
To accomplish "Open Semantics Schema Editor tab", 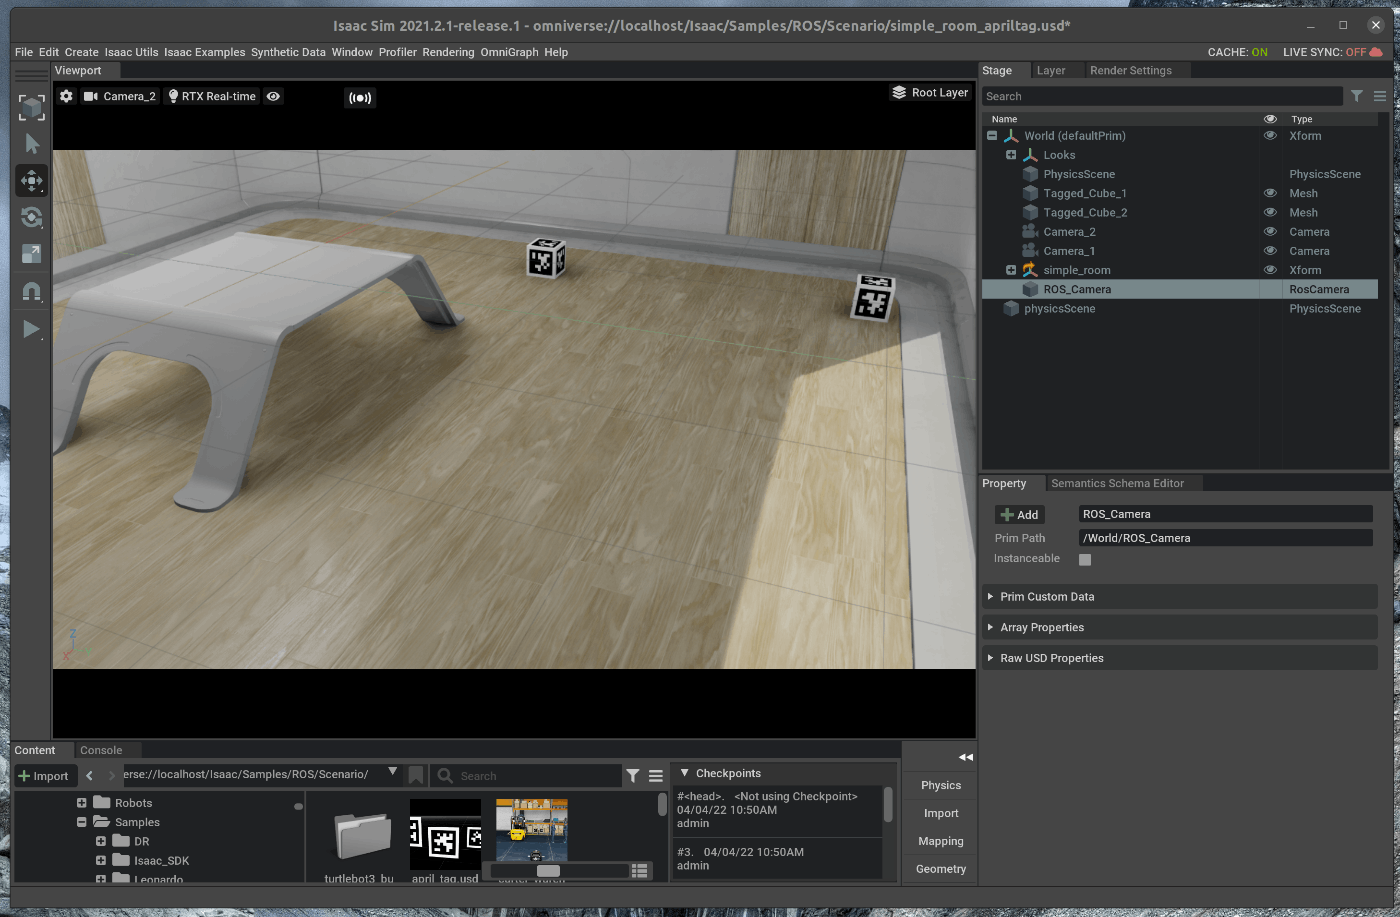I will 1117,483.
